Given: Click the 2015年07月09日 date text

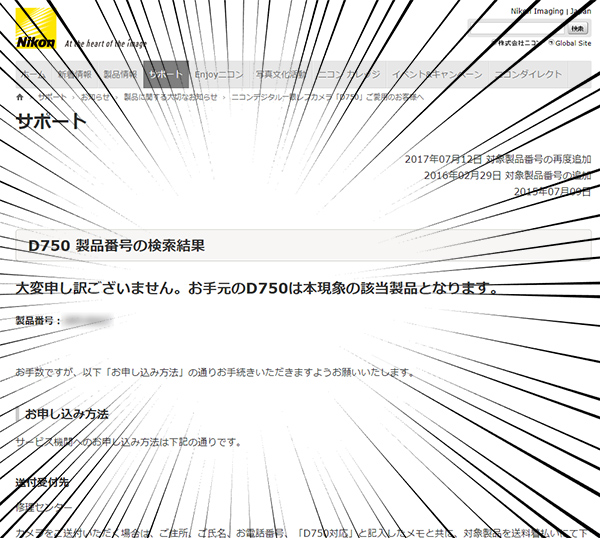Looking at the screenshot, I should point(552,191).
